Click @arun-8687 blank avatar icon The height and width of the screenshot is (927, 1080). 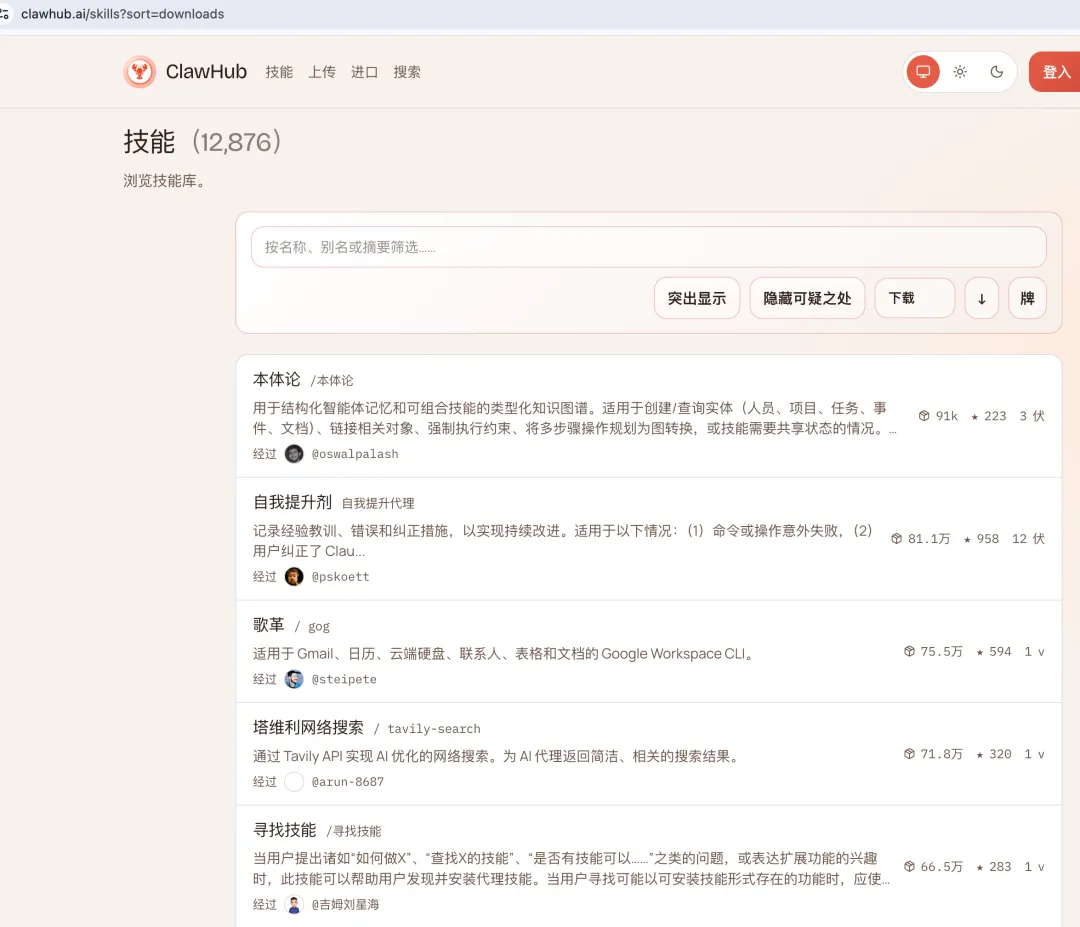coord(294,782)
